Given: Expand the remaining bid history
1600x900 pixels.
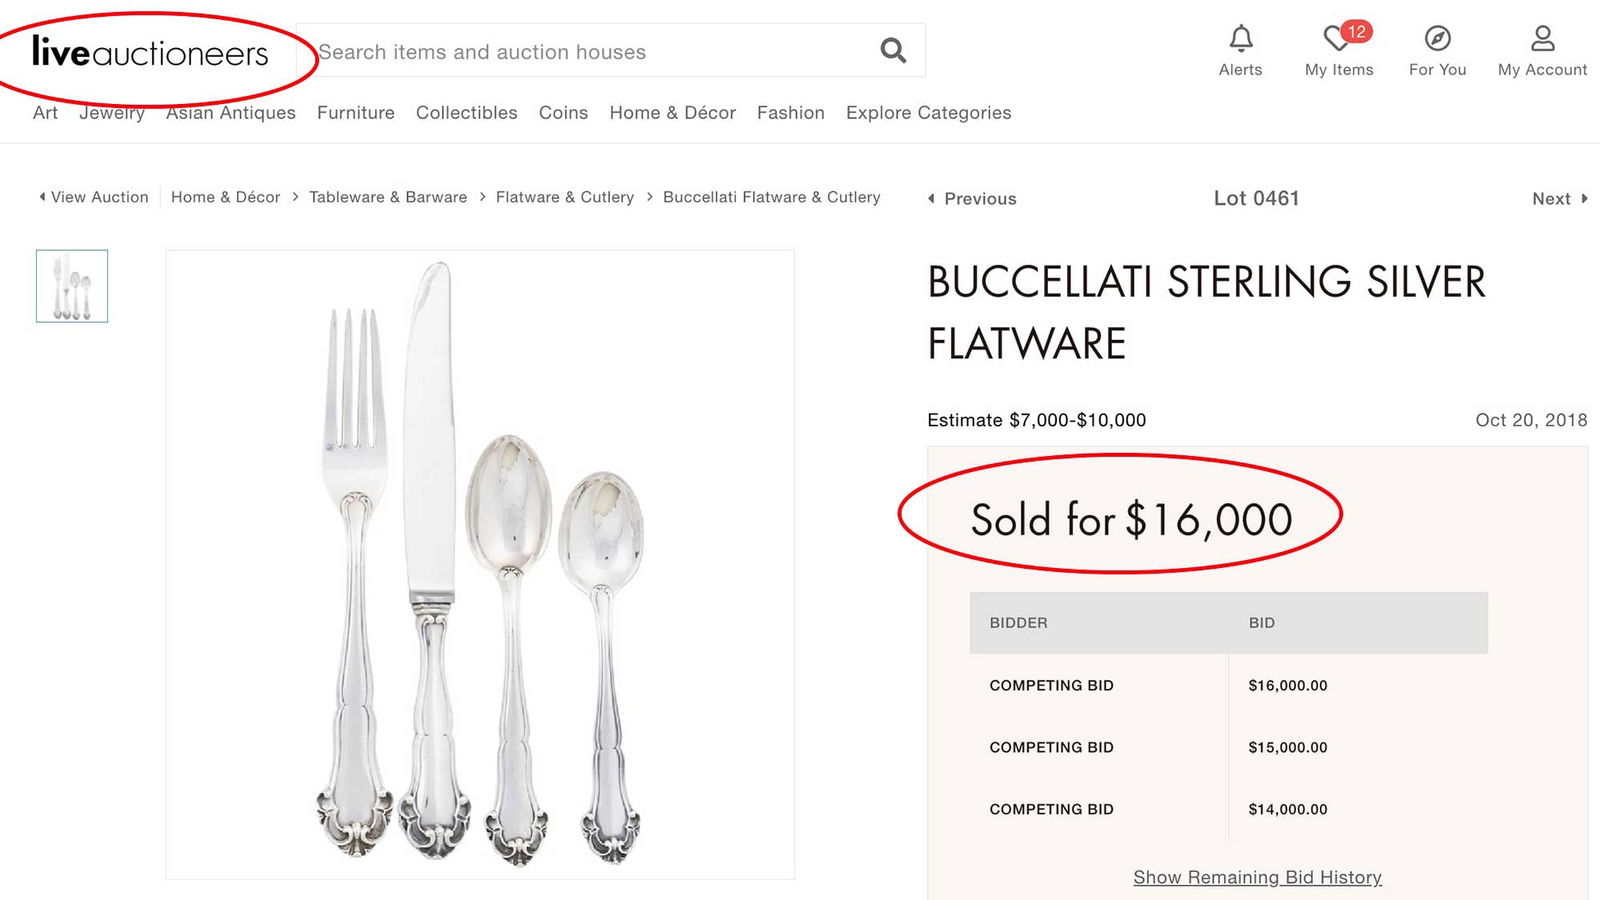Looking at the screenshot, I should [x=1256, y=876].
